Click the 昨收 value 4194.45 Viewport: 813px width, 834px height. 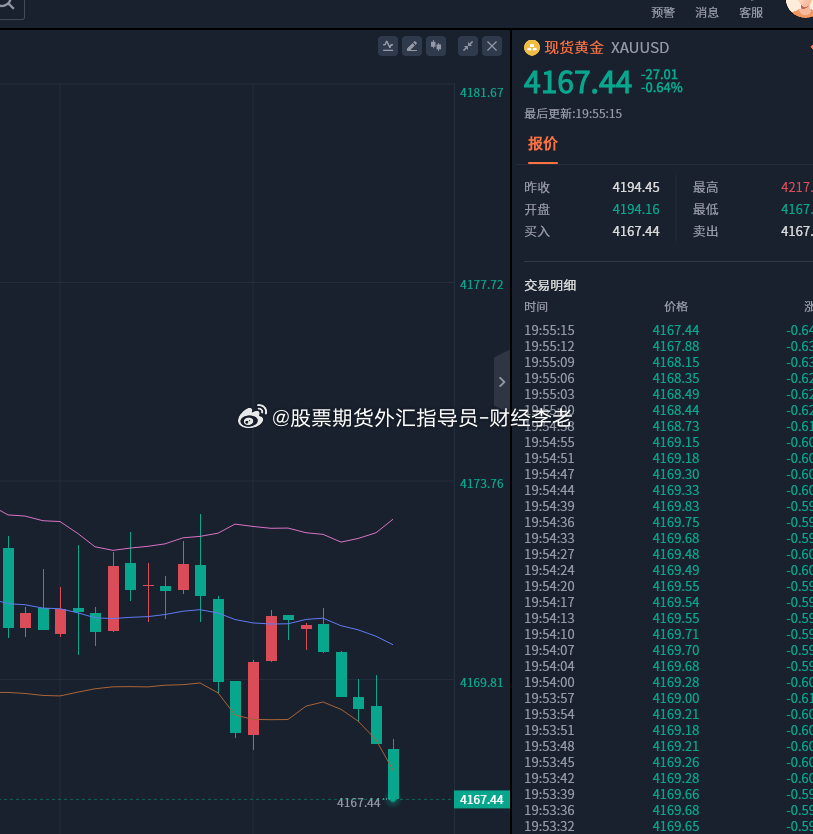[x=635, y=187]
